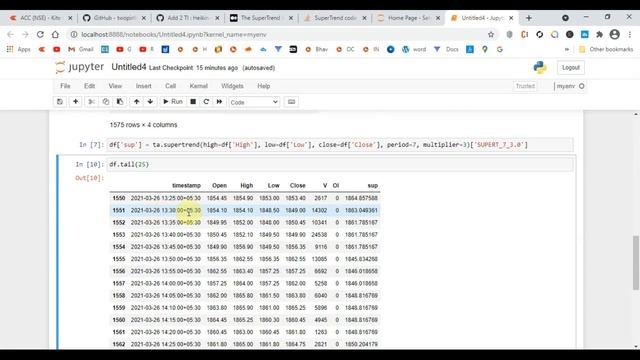The image size is (640, 360).
Task: Click the Out[10] output prompt
Action: click(x=89, y=178)
